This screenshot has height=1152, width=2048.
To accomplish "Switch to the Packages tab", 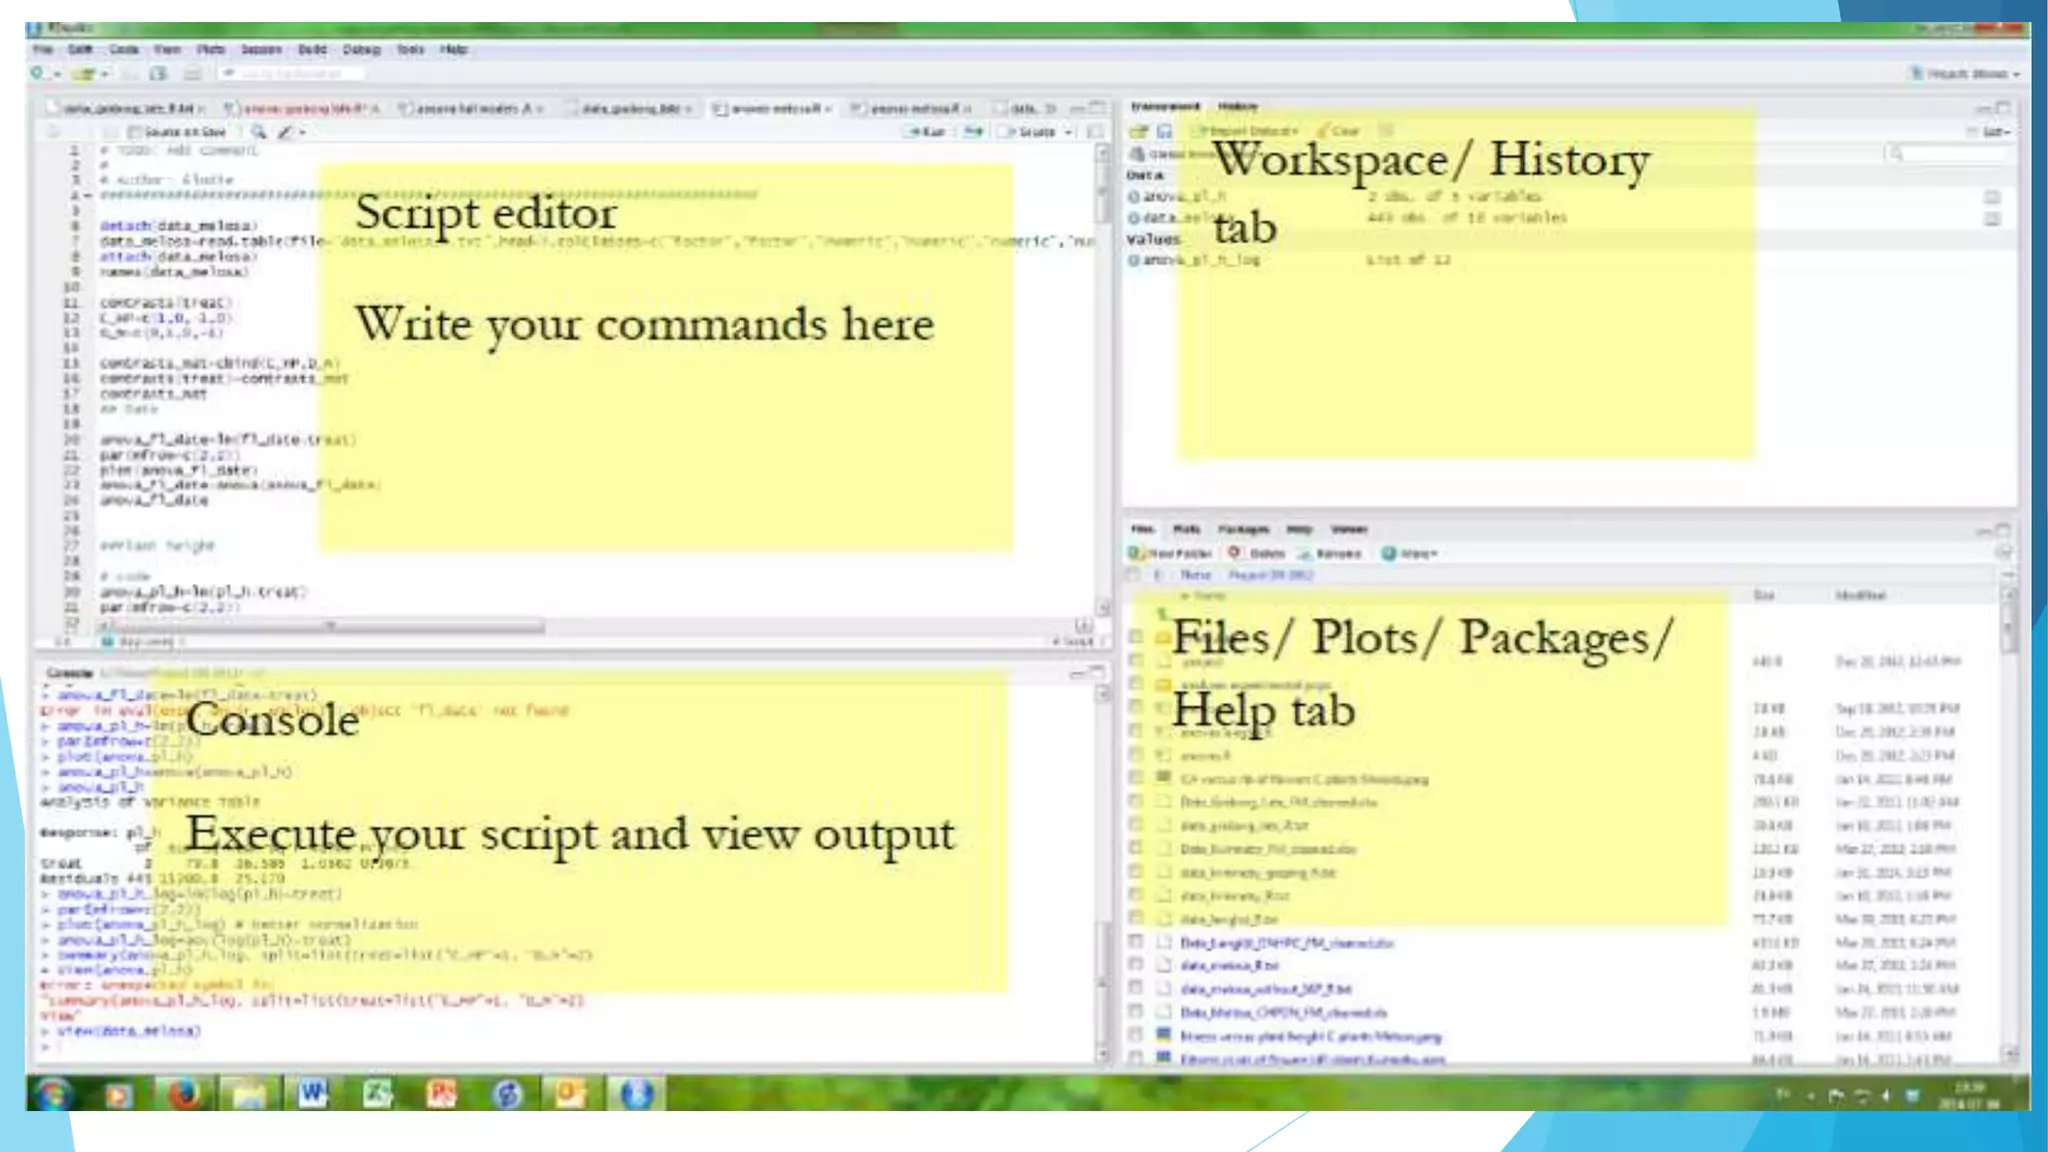I will pos(1243,529).
